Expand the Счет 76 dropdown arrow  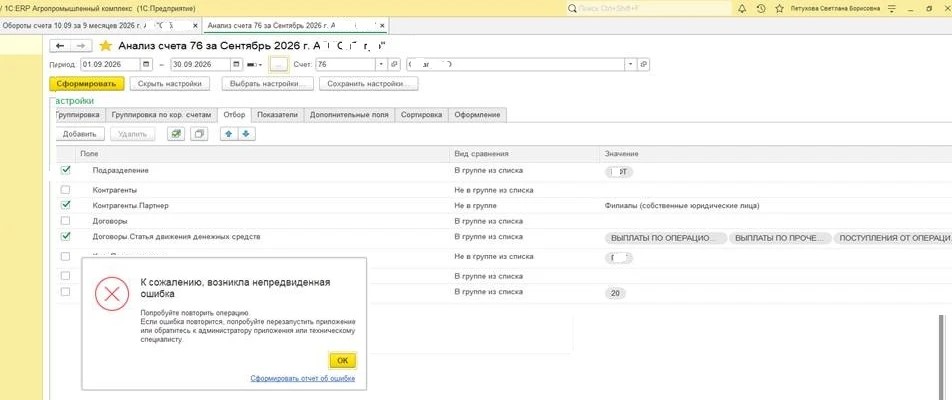(381, 64)
